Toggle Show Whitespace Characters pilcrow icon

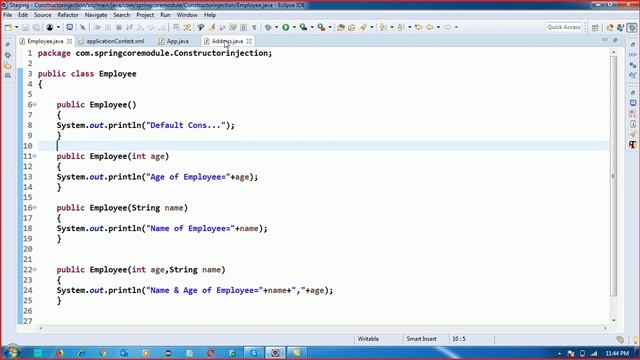[x=254, y=27]
